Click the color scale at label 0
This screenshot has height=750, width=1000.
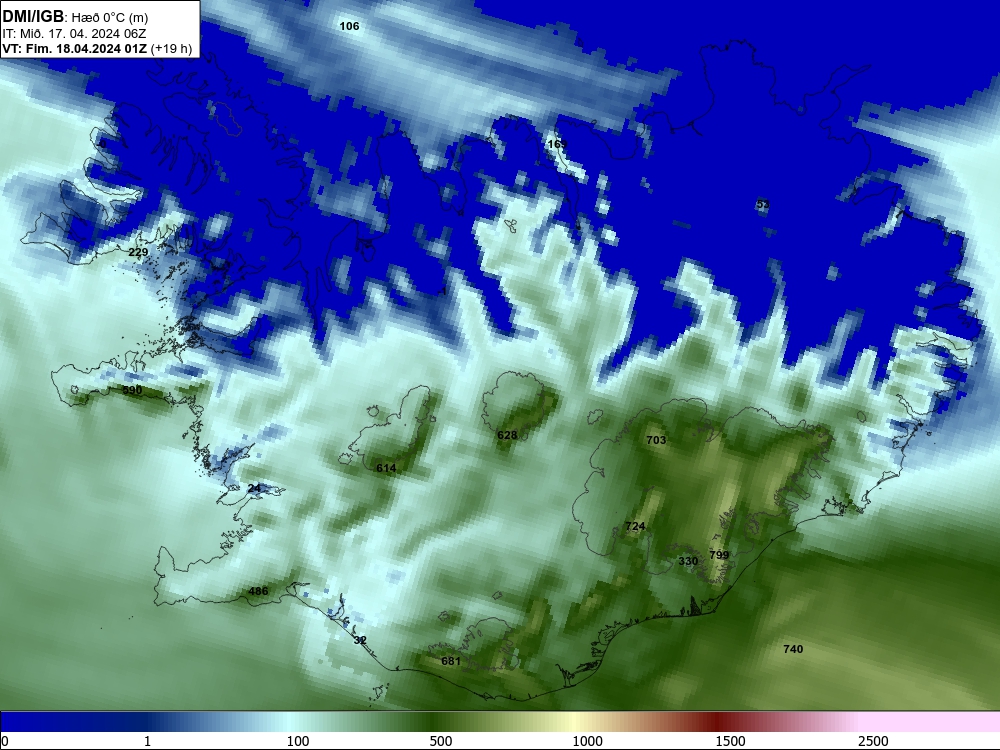point(4,741)
